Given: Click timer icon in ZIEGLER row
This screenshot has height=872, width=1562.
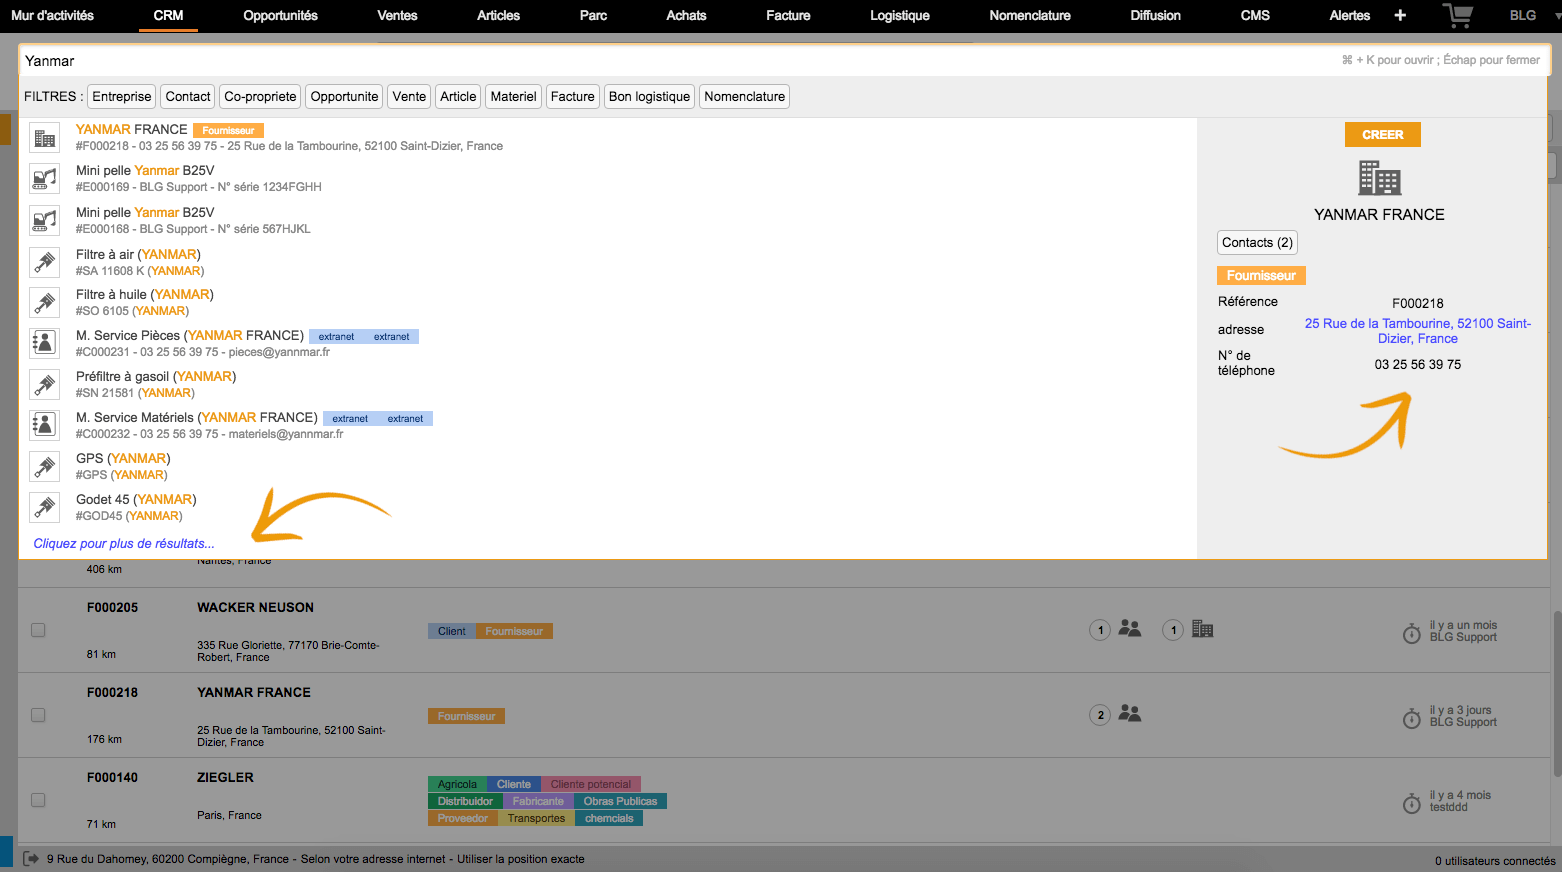Looking at the screenshot, I should click(x=1412, y=803).
